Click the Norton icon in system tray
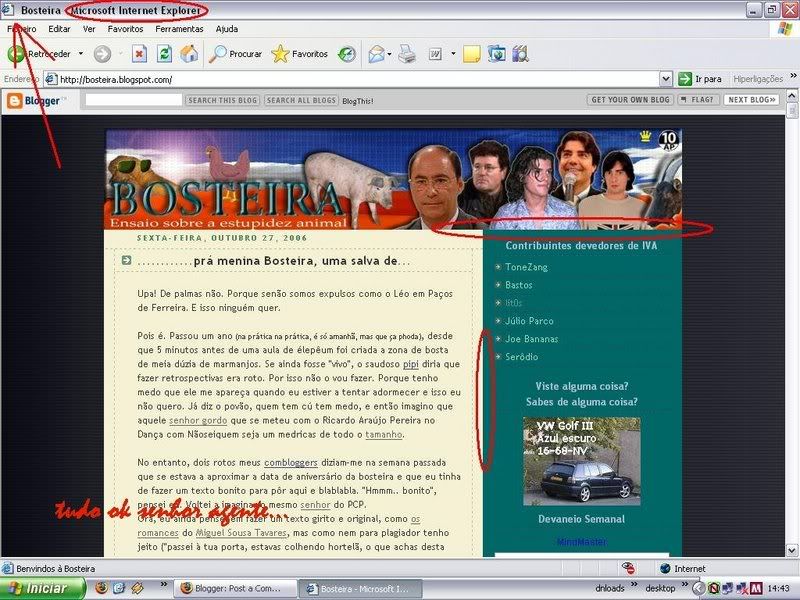The height and width of the screenshot is (600, 800). point(714,589)
